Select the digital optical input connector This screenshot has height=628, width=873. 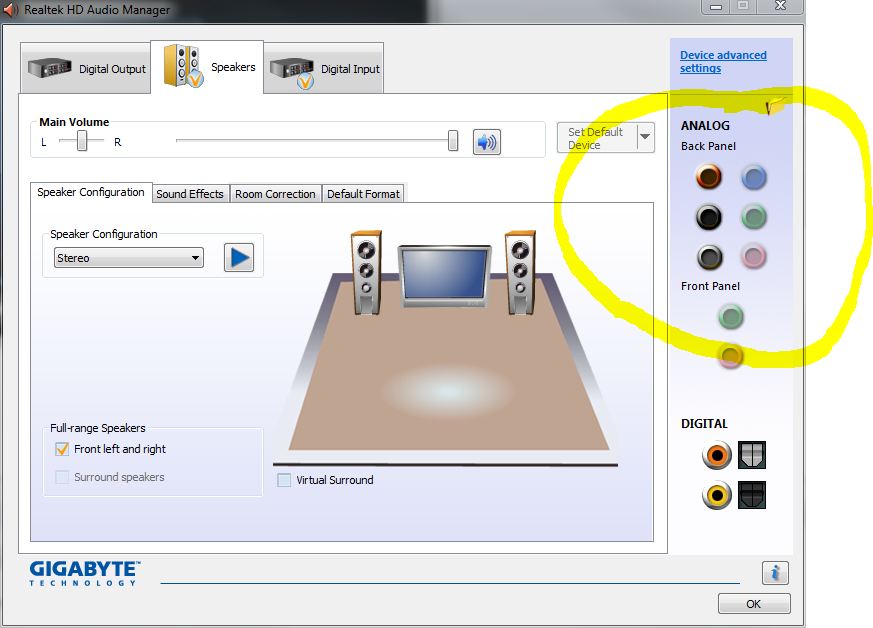click(x=752, y=495)
